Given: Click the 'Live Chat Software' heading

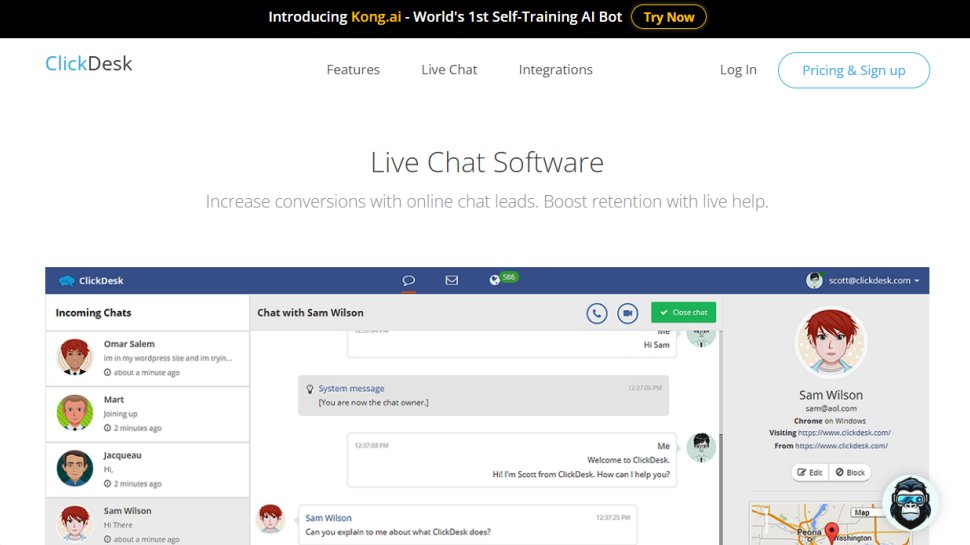Looking at the screenshot, I should (487, 163).
